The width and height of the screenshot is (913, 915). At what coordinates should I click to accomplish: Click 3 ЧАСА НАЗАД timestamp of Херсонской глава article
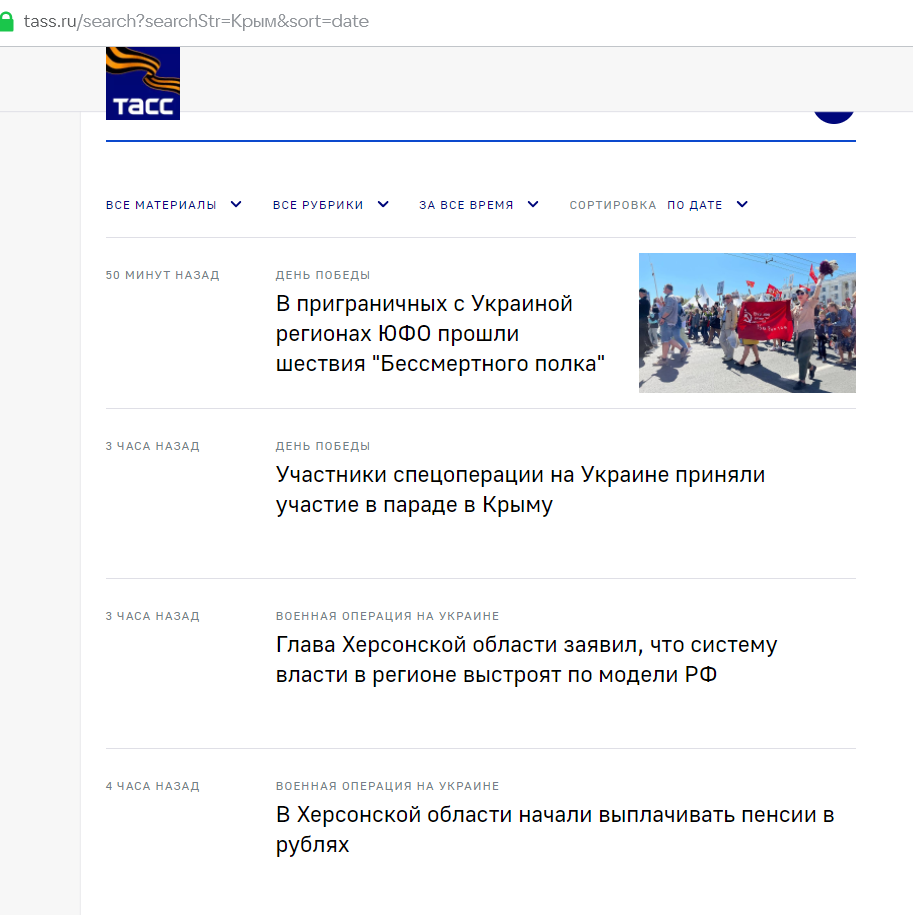tap(152, 616)
